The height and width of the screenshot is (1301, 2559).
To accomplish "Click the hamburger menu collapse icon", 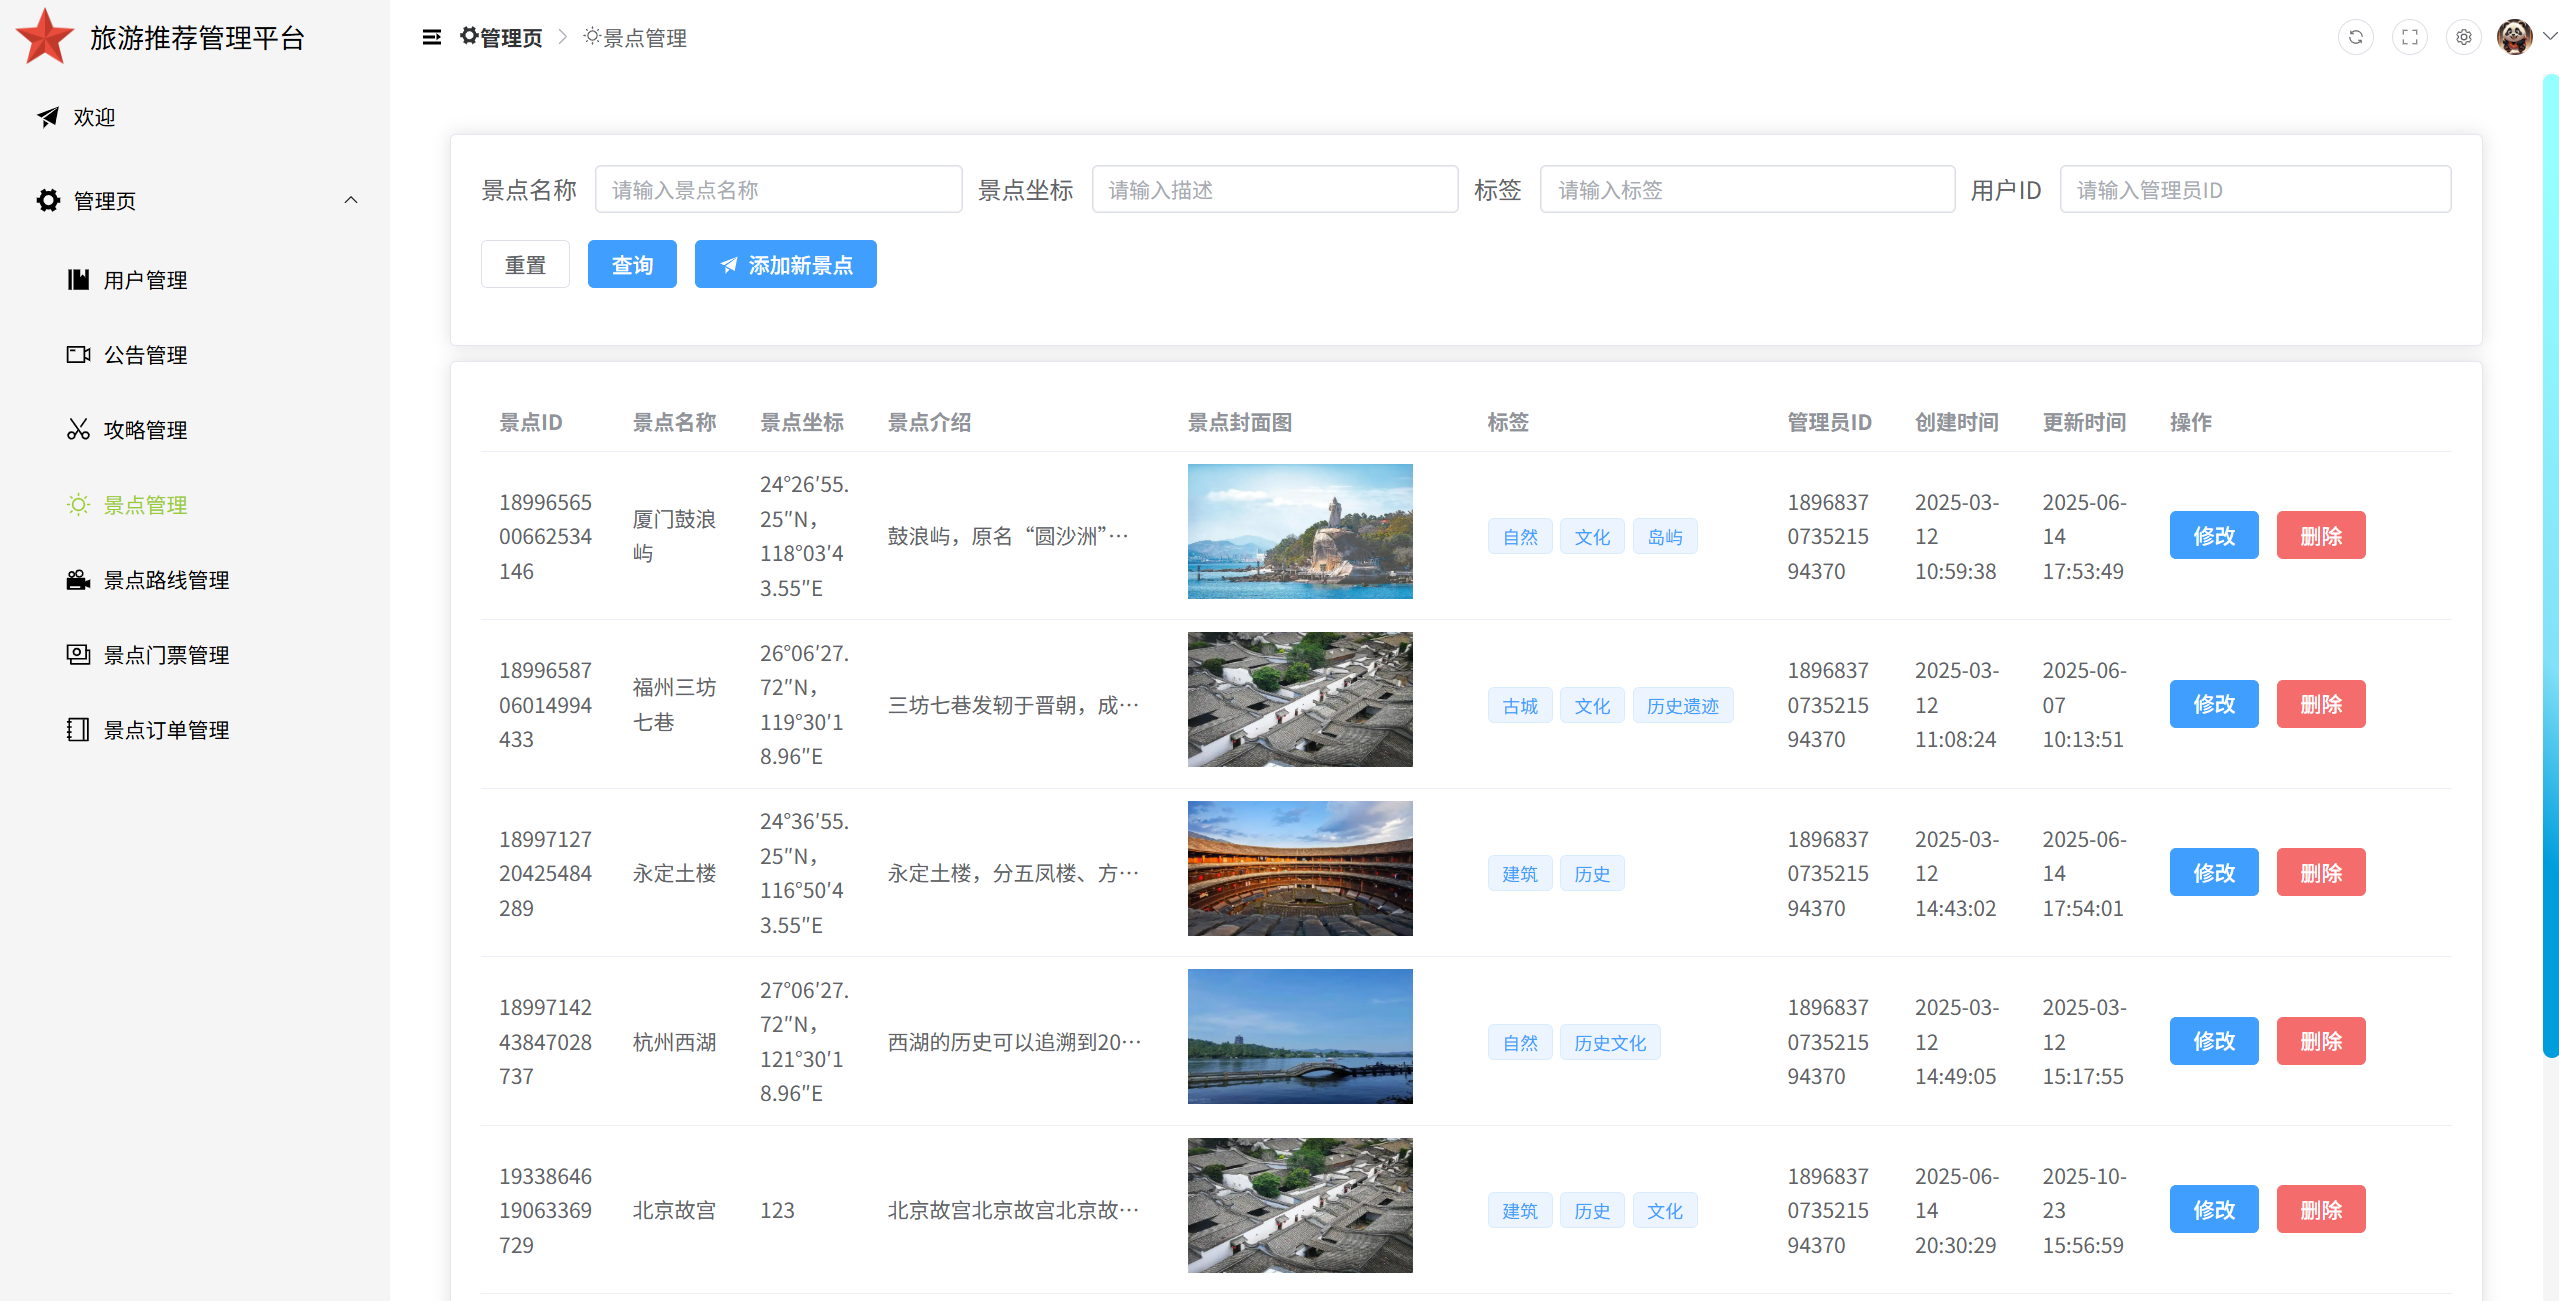I will [x=431, y=38].
